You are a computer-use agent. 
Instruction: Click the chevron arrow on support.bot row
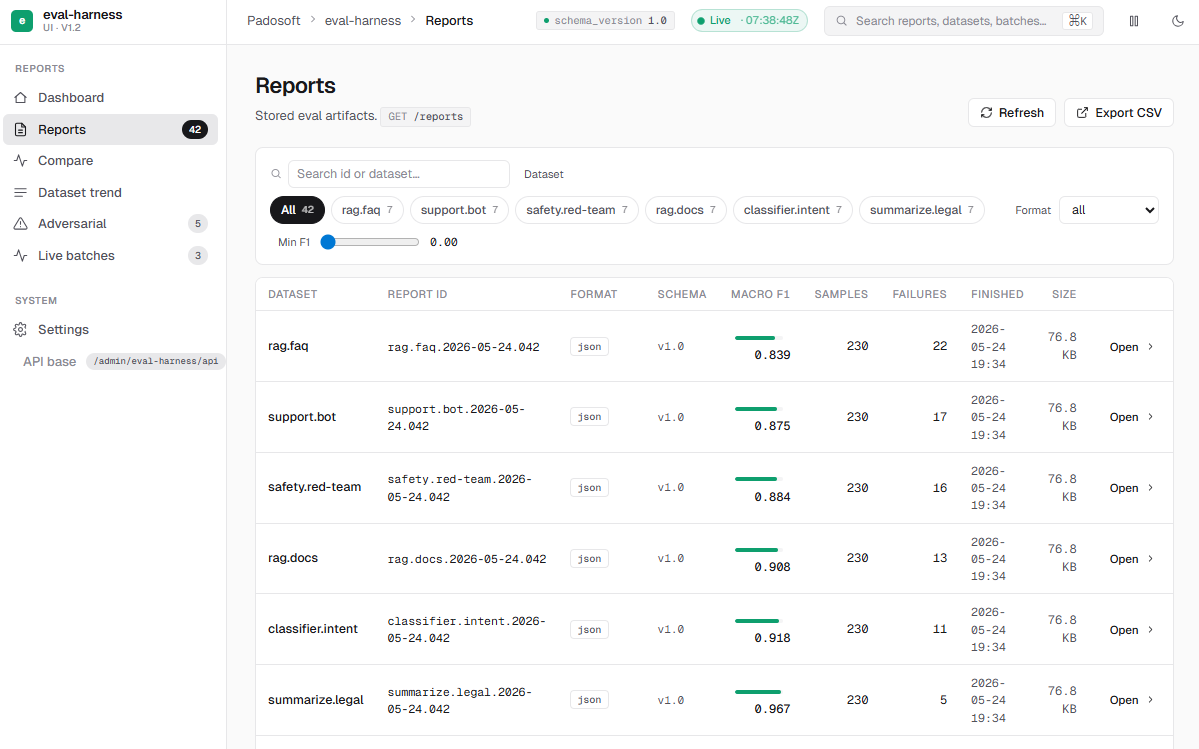1150,417
